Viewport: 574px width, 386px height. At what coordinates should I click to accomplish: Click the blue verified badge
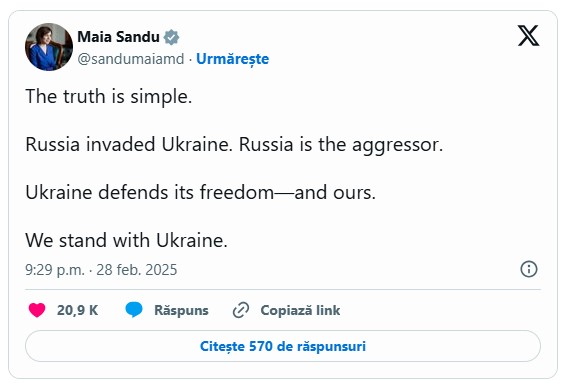tap(171, 37)
